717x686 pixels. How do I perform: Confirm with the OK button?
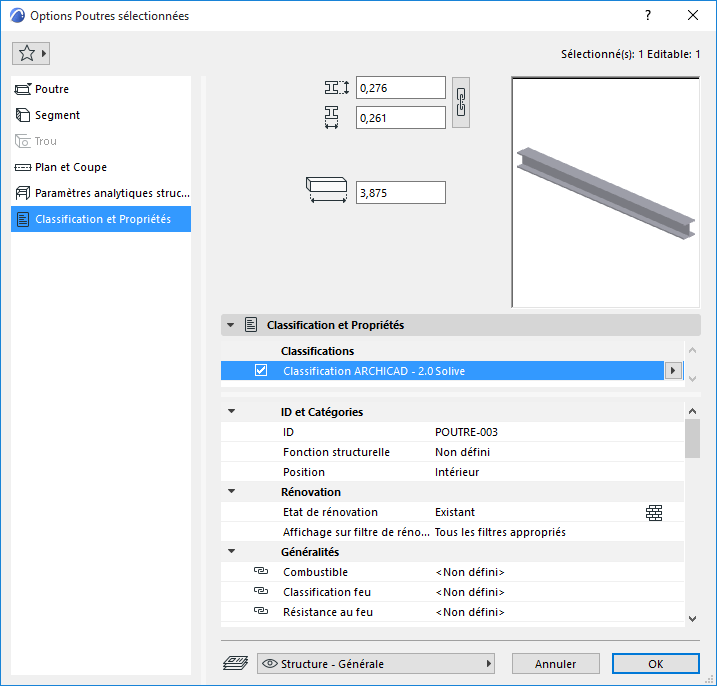click(x=656, y=664)
